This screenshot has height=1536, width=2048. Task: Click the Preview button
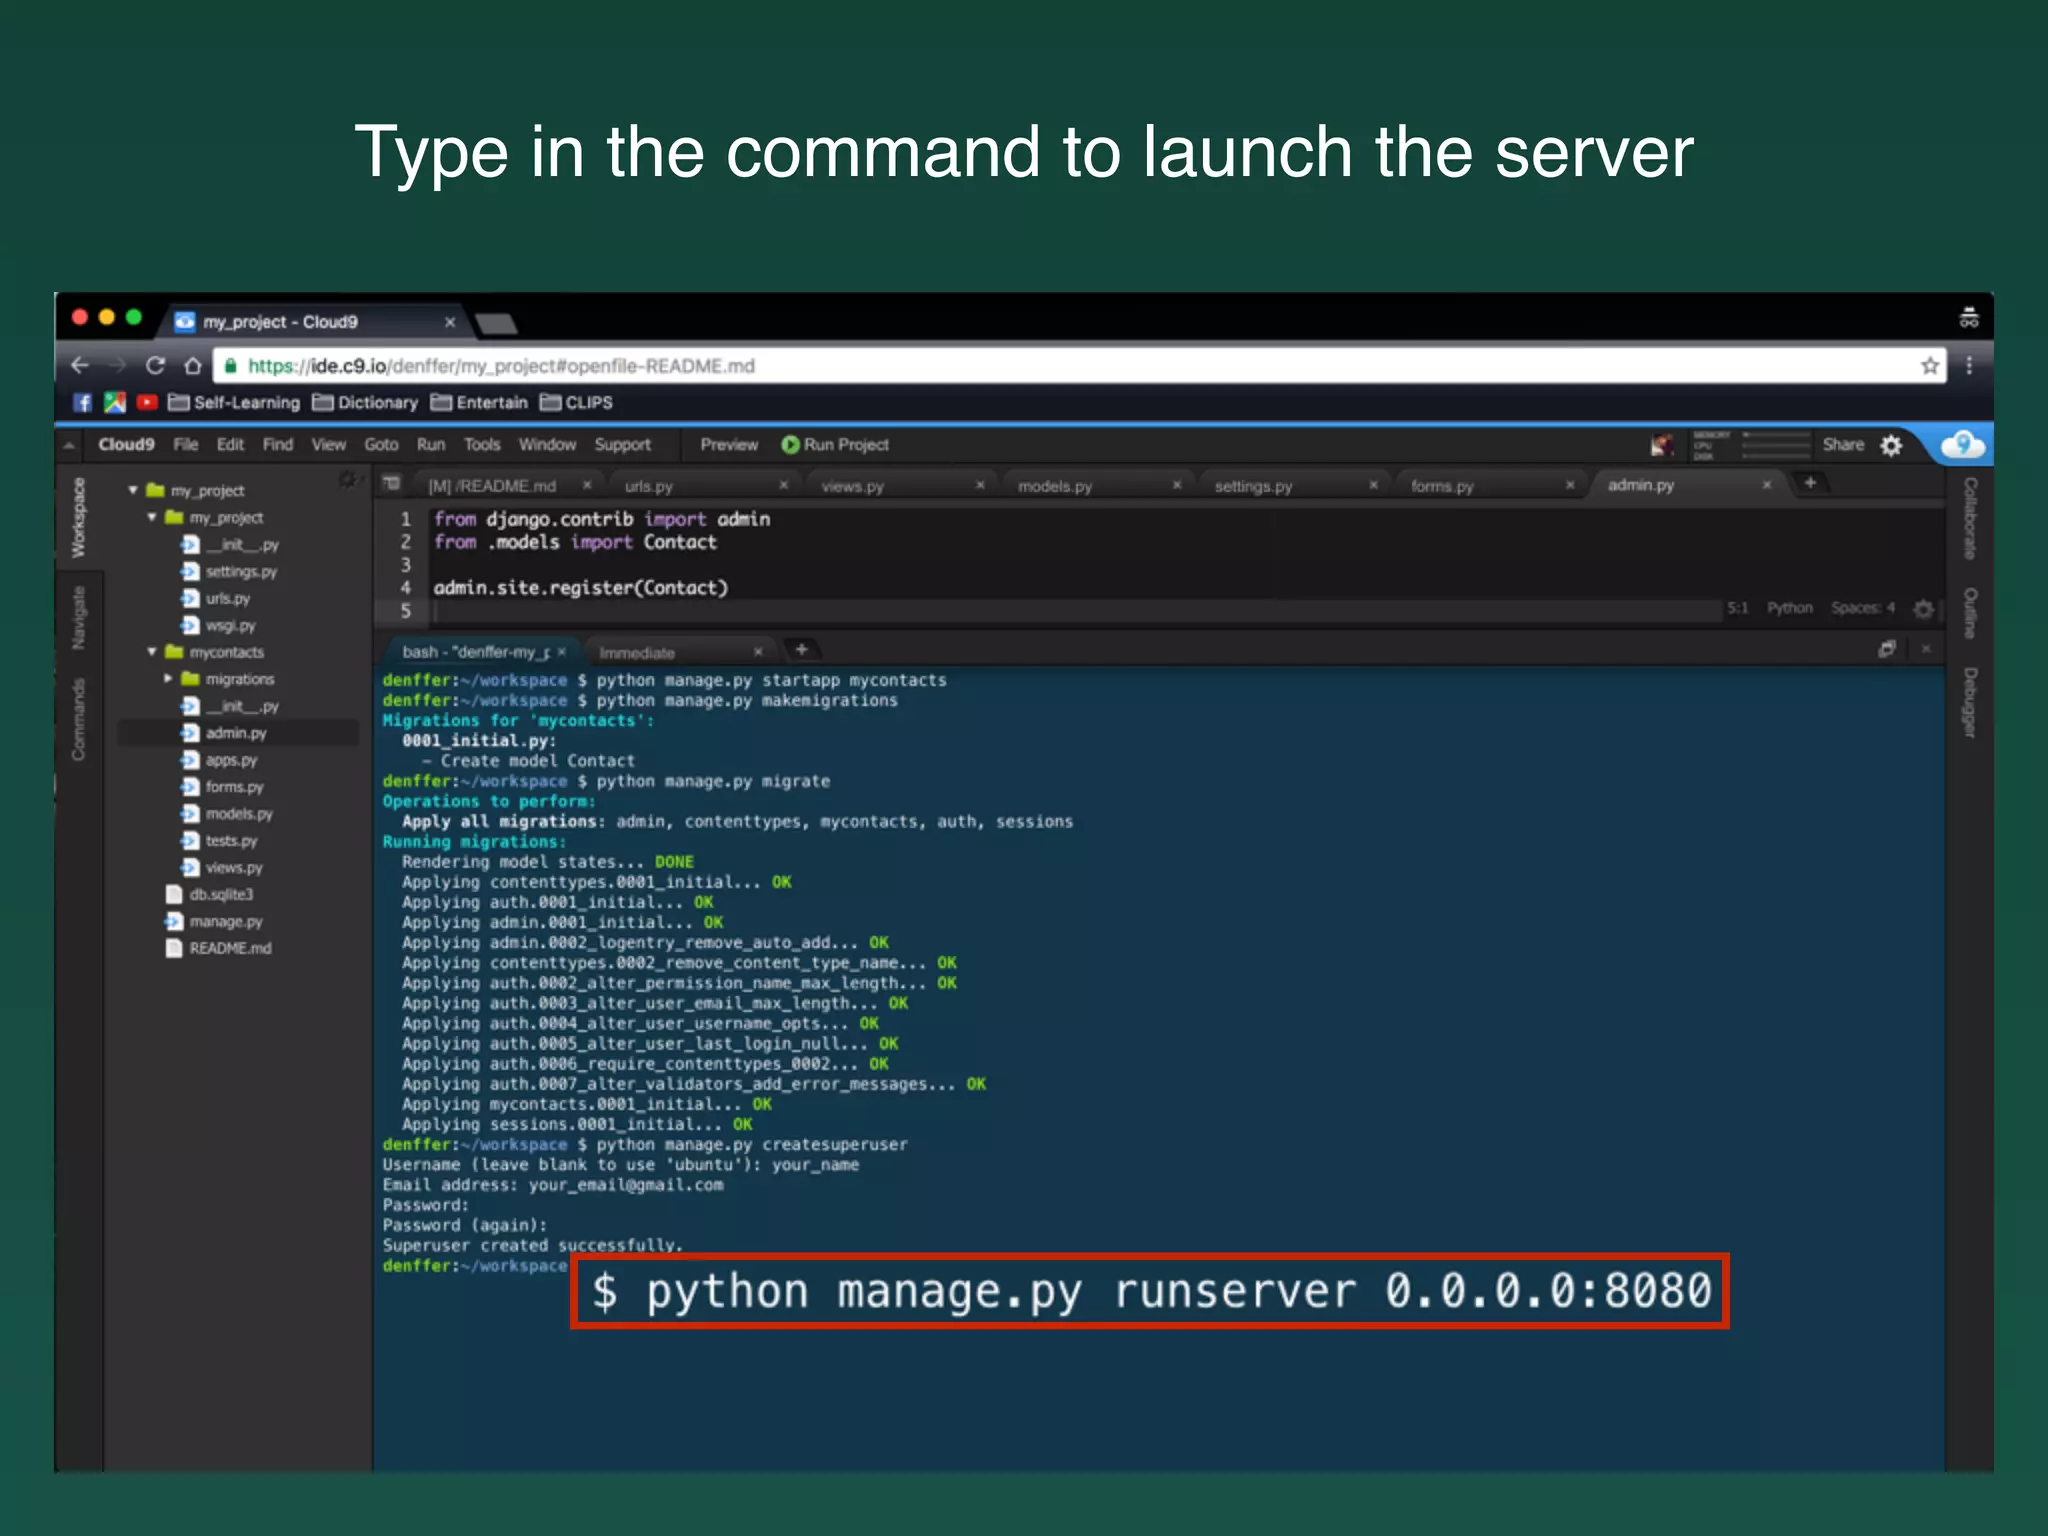coord(728,445)
